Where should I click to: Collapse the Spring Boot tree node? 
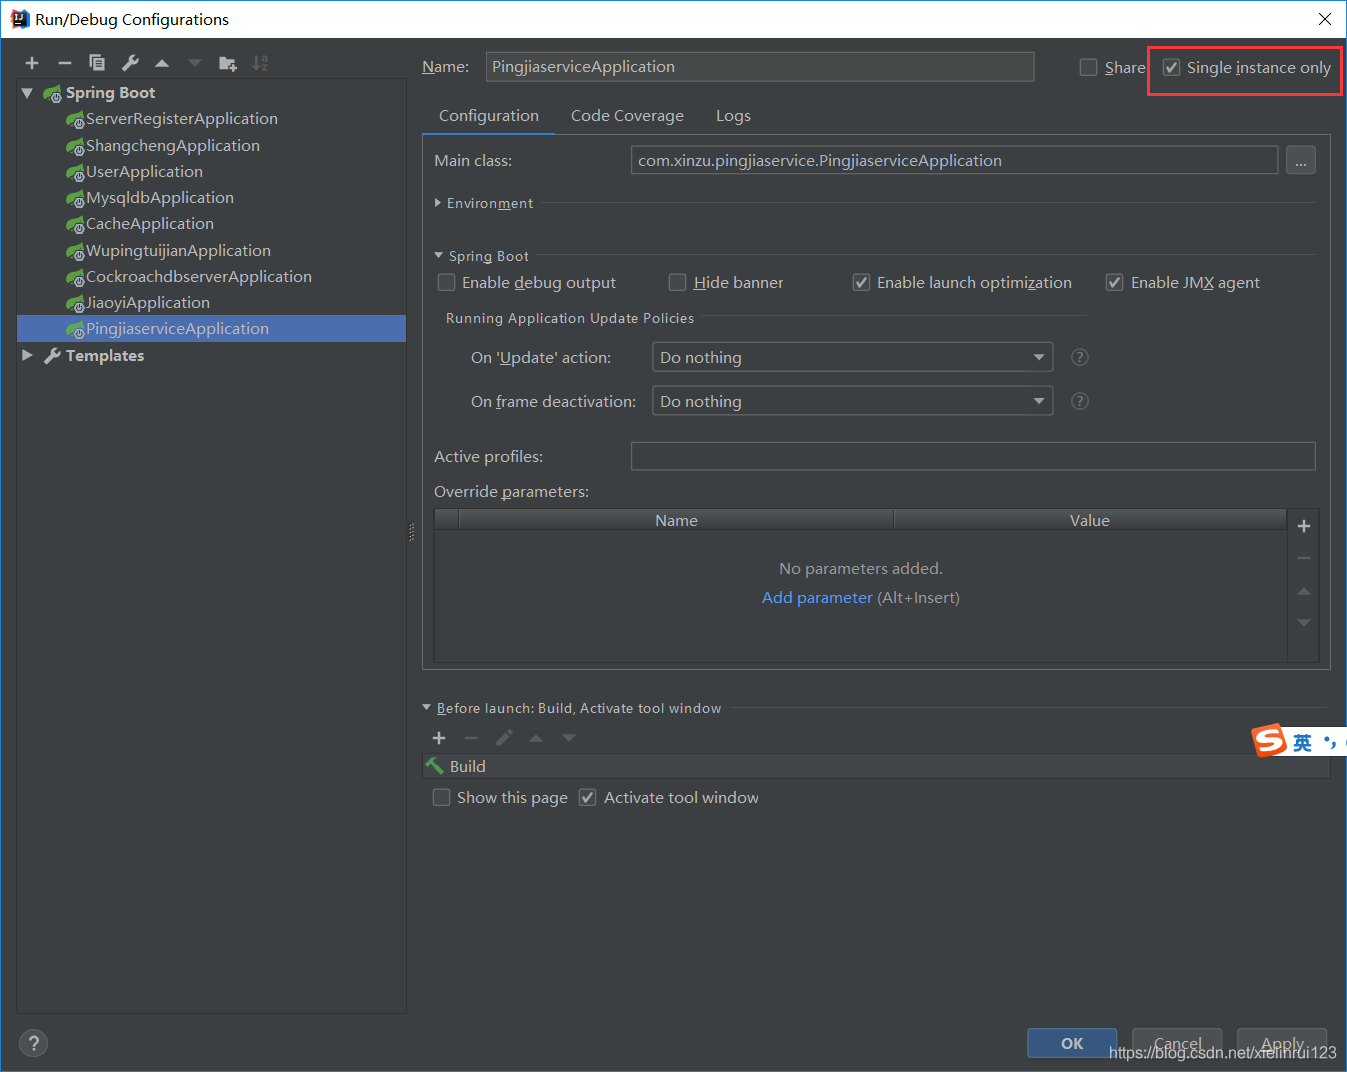[x=27, y=93]
